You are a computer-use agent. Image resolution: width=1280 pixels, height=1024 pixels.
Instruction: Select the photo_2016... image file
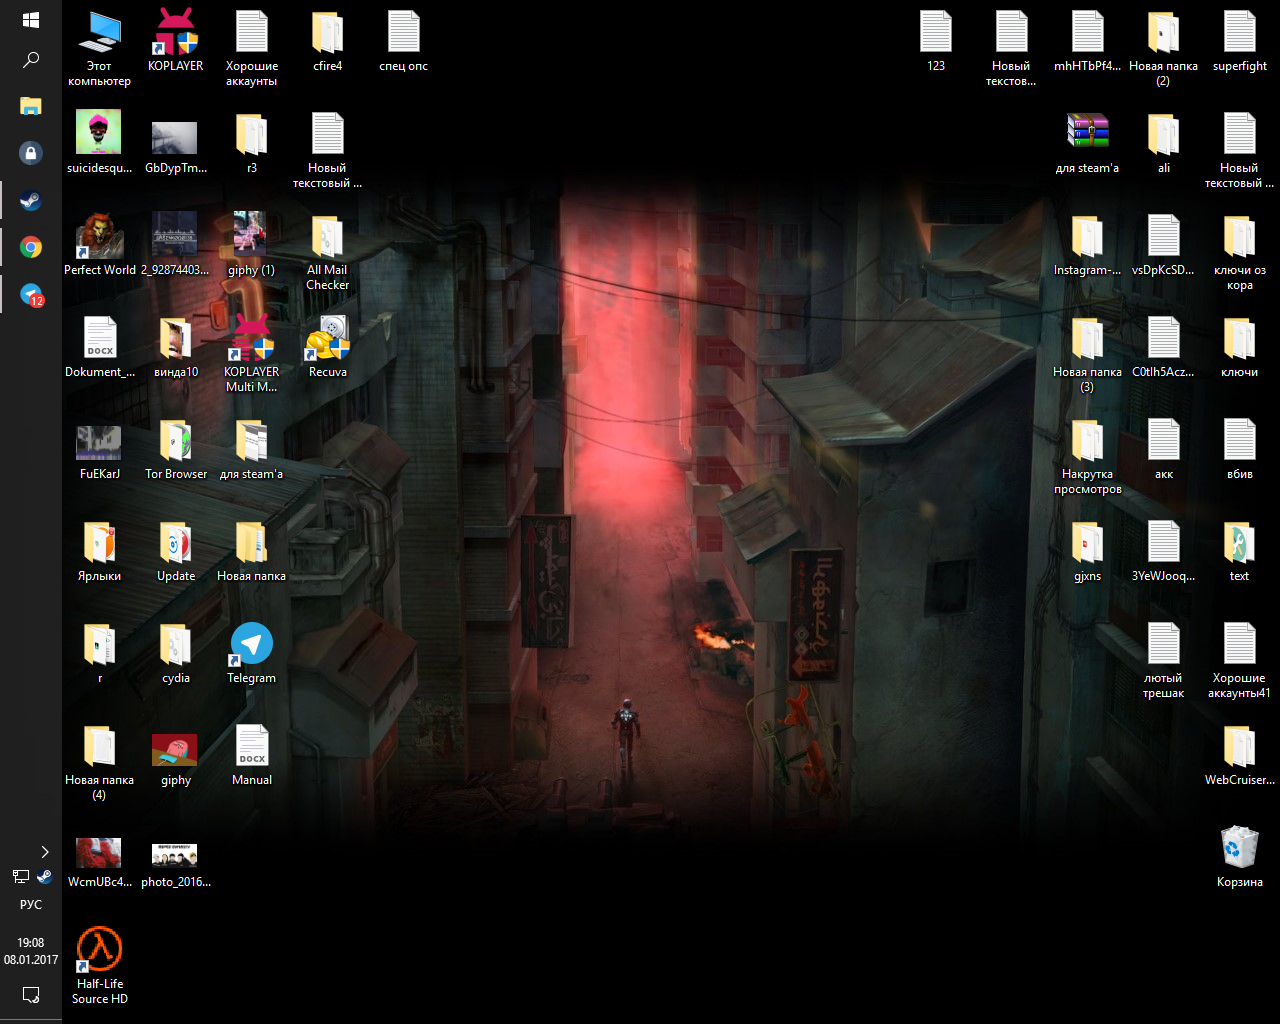175,865
